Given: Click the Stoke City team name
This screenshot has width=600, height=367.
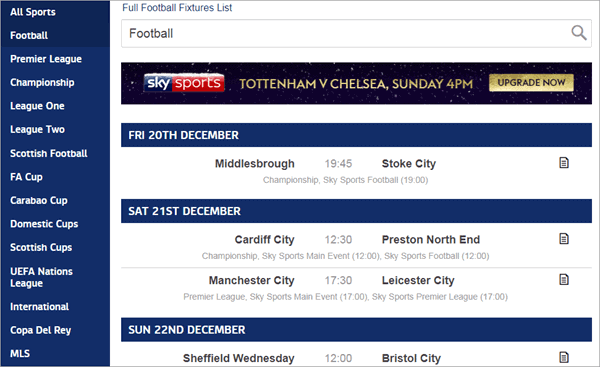Looking at the screenshot, I should pyautogui.click(x=409, y=164).
